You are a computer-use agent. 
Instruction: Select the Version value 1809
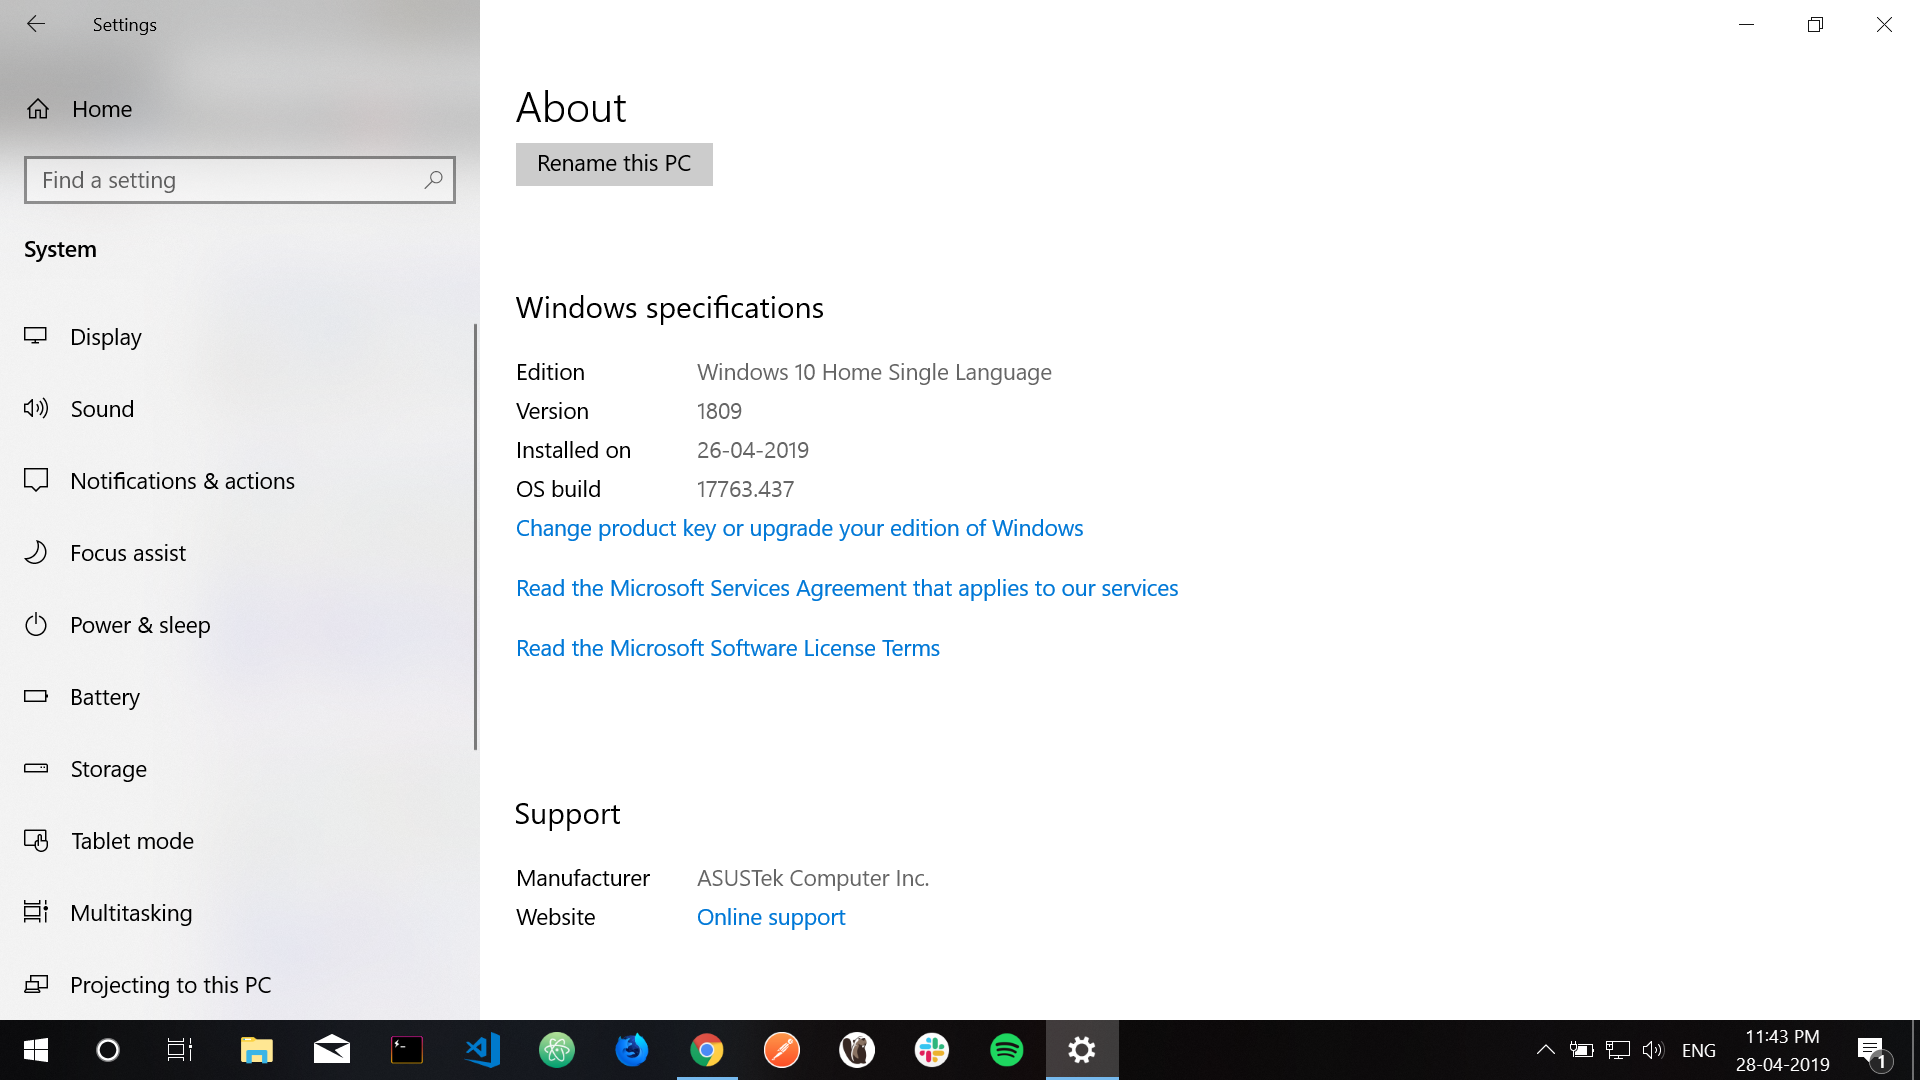click(719, 411)
